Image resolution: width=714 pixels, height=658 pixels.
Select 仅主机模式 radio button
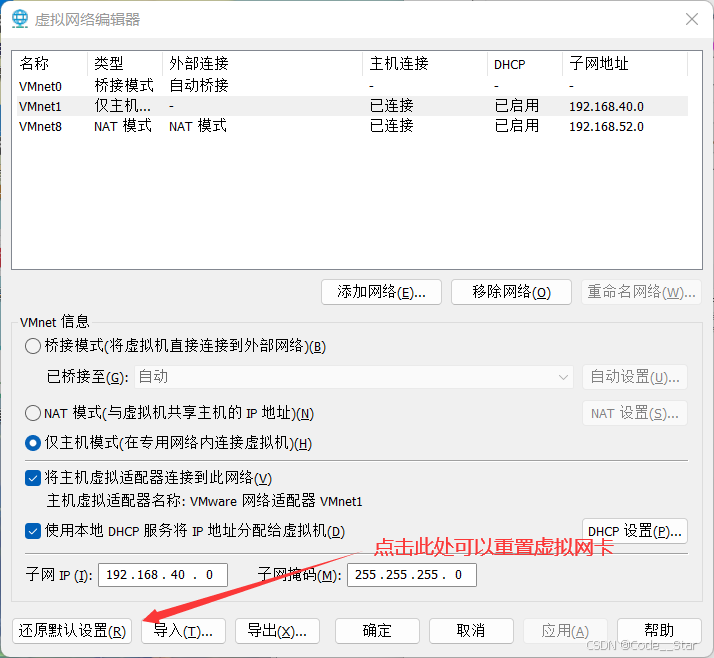pos(33,443)
